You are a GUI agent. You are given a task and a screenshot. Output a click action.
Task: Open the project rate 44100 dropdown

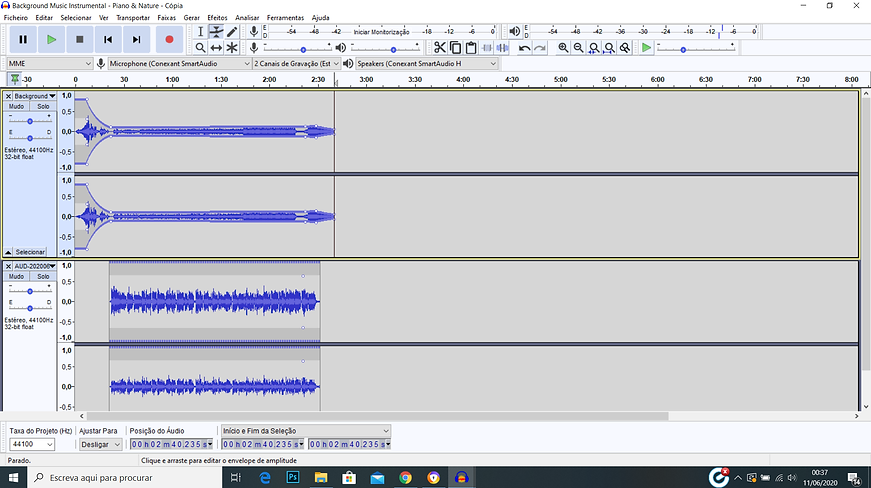(32, 444)
